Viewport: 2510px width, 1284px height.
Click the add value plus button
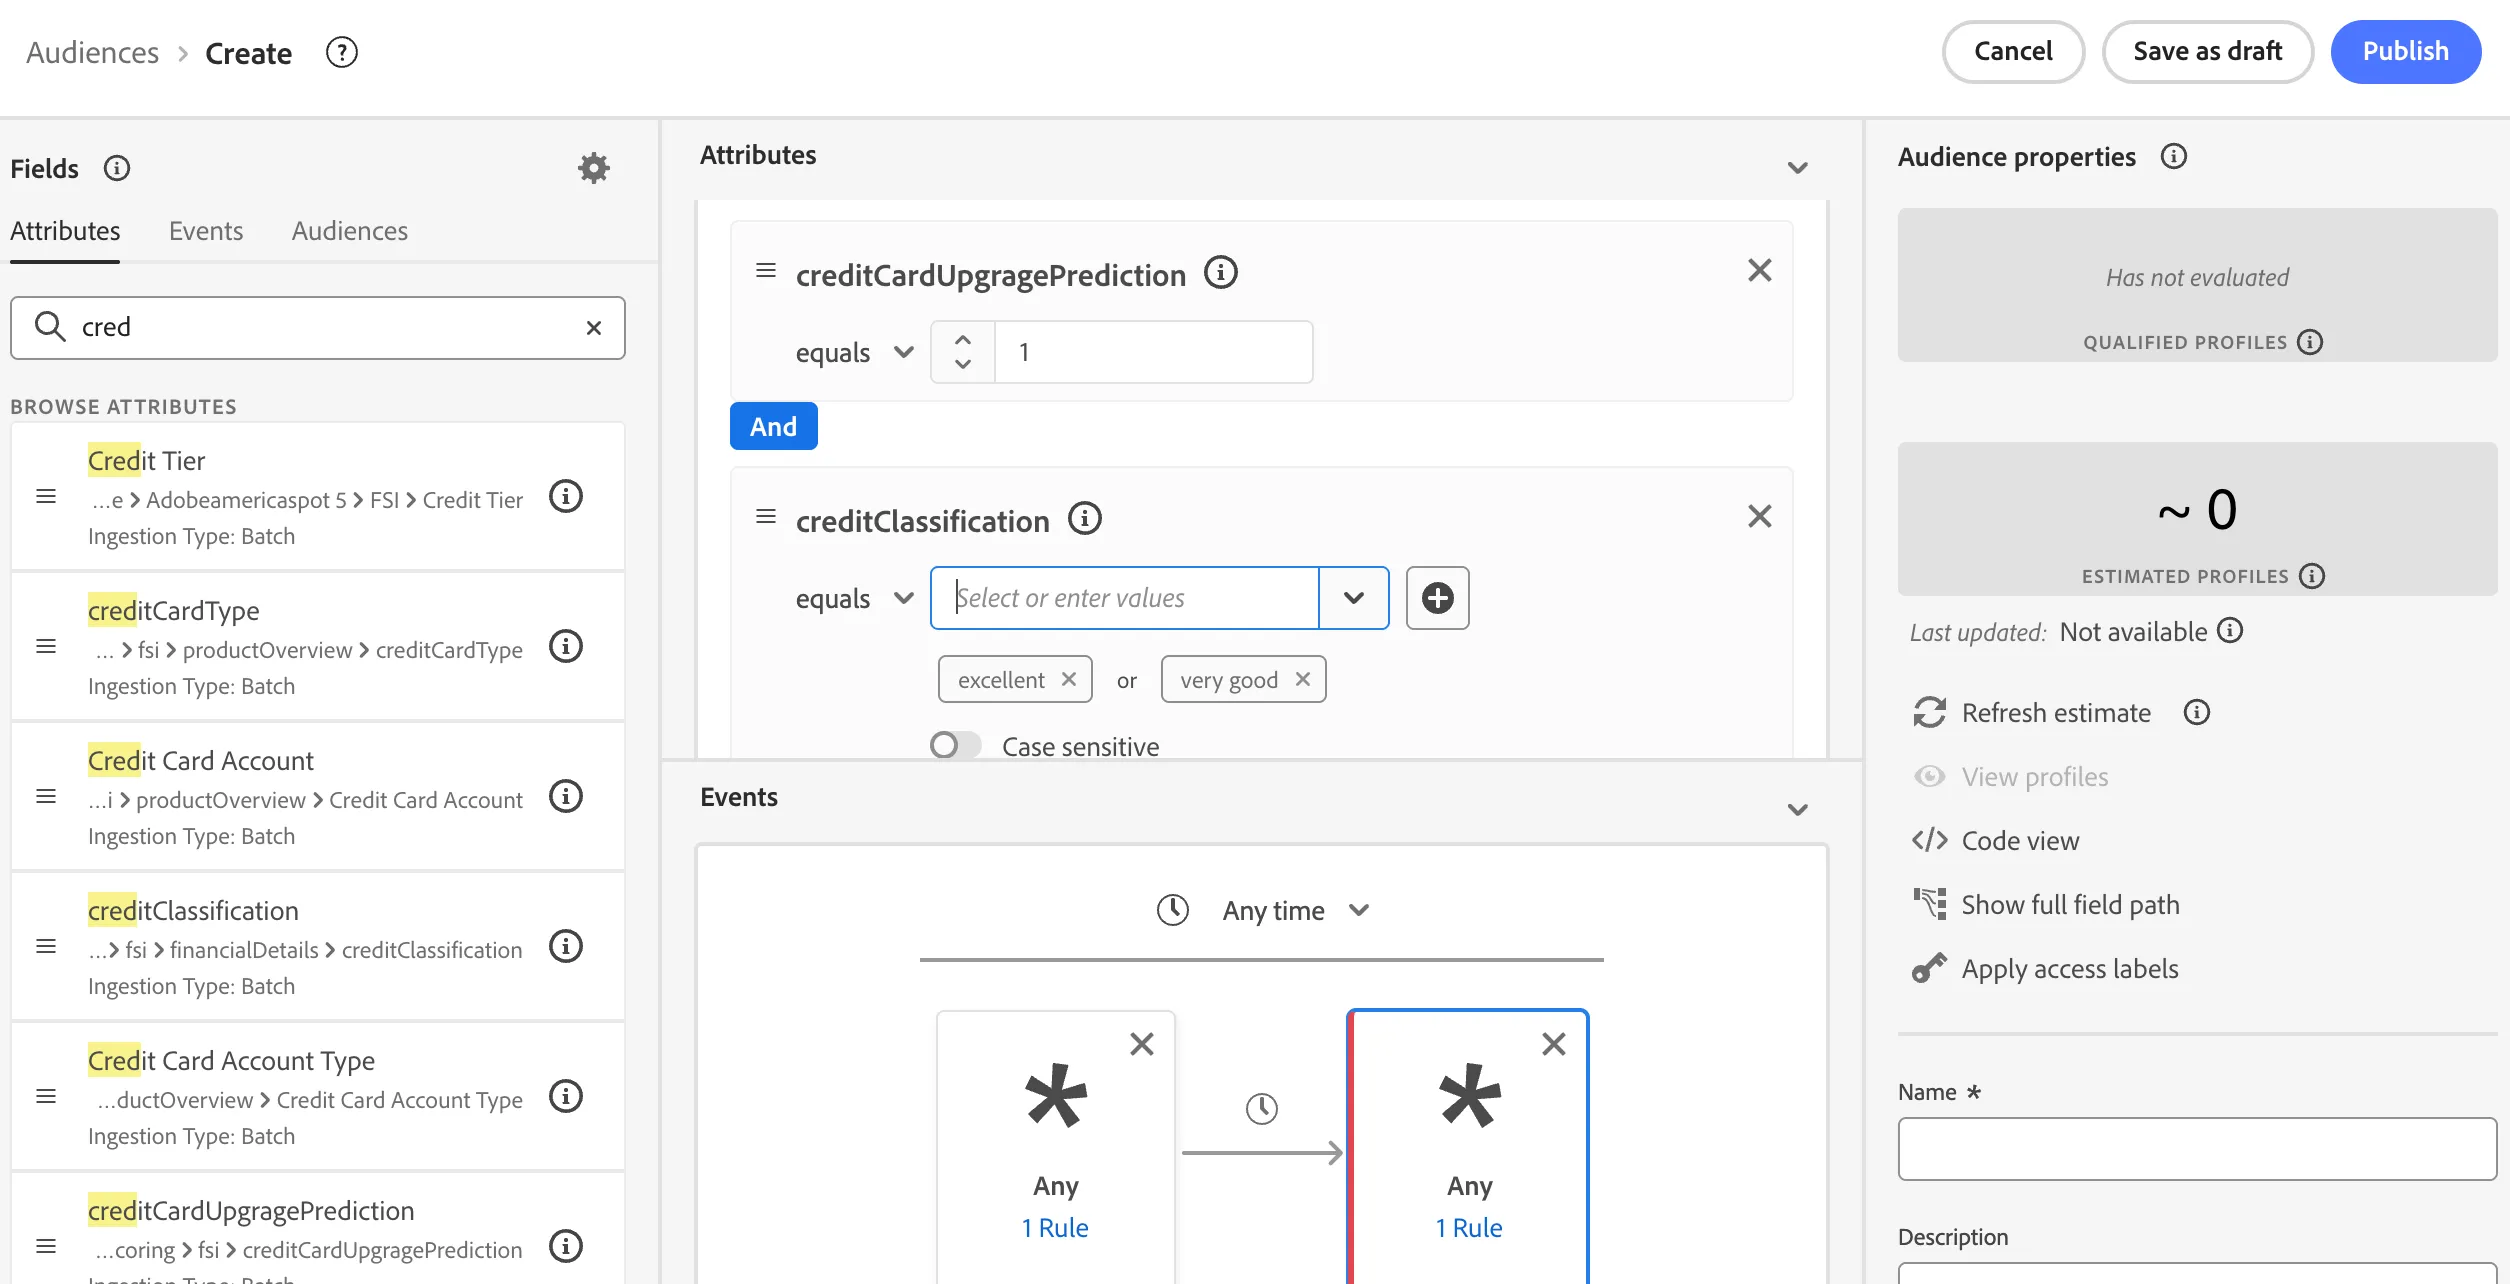point(1438,598)
